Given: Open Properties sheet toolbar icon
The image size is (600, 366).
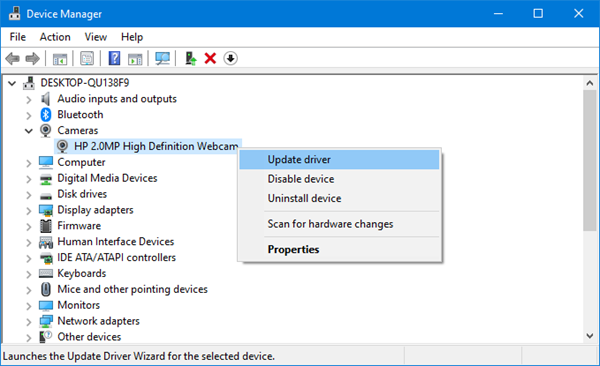Looking at the screenshot, I should (x=87, y=59).
